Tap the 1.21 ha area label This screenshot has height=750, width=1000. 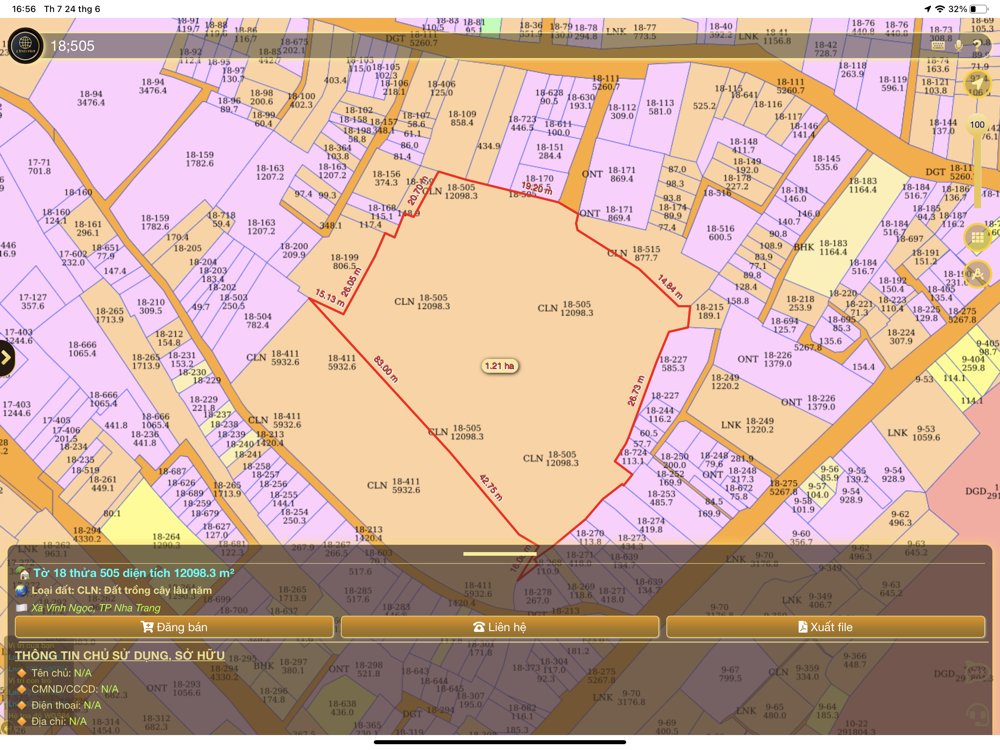[499, 366]
